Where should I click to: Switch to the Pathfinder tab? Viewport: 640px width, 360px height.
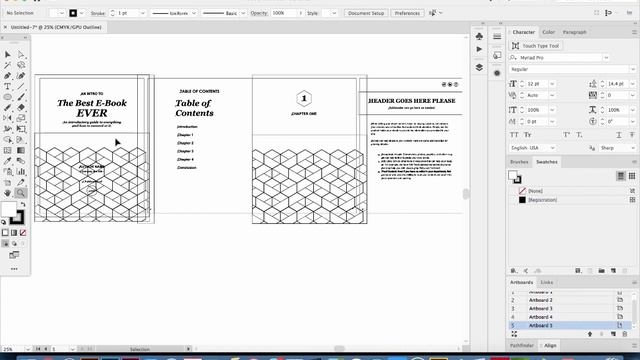point(522,345)
